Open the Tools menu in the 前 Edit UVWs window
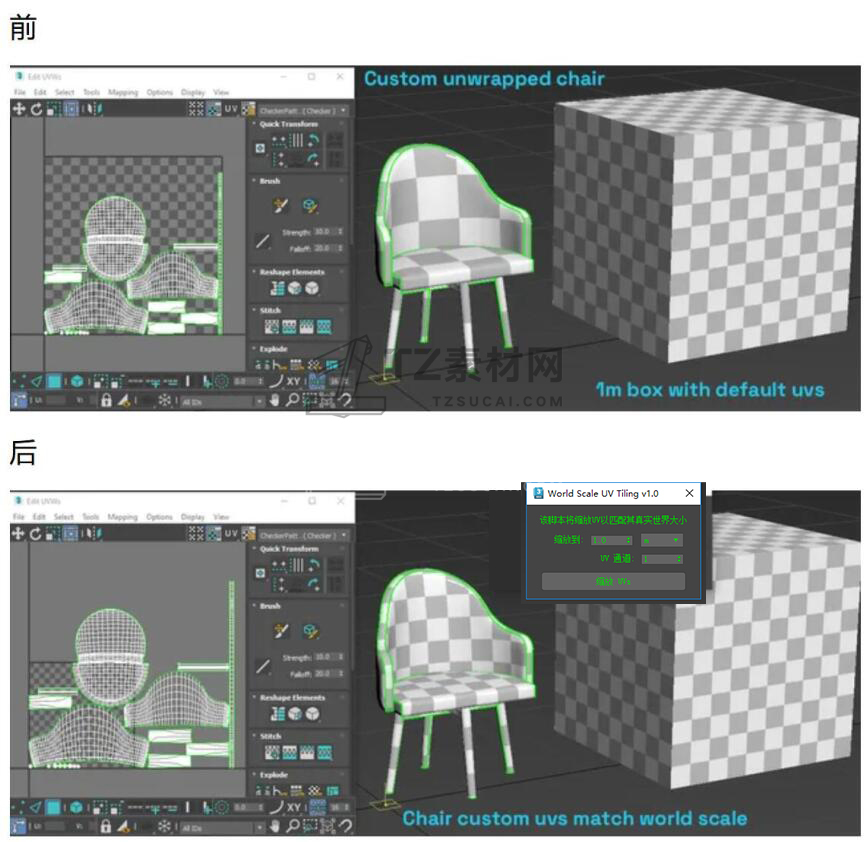Image resolution: width=868 pixels, height=842 pixels. coord(91,92)
